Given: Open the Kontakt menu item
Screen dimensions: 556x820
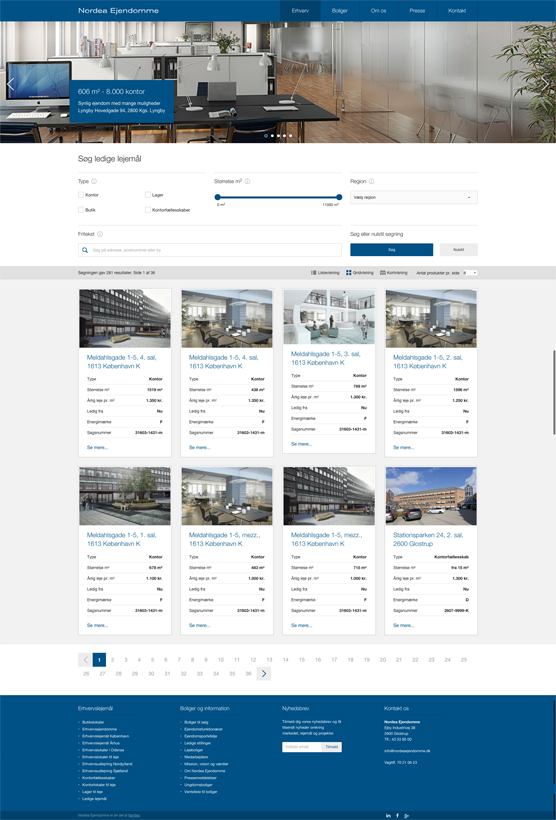Looking at the screenshot, I should pyautogui.click(x=457, y=10).
